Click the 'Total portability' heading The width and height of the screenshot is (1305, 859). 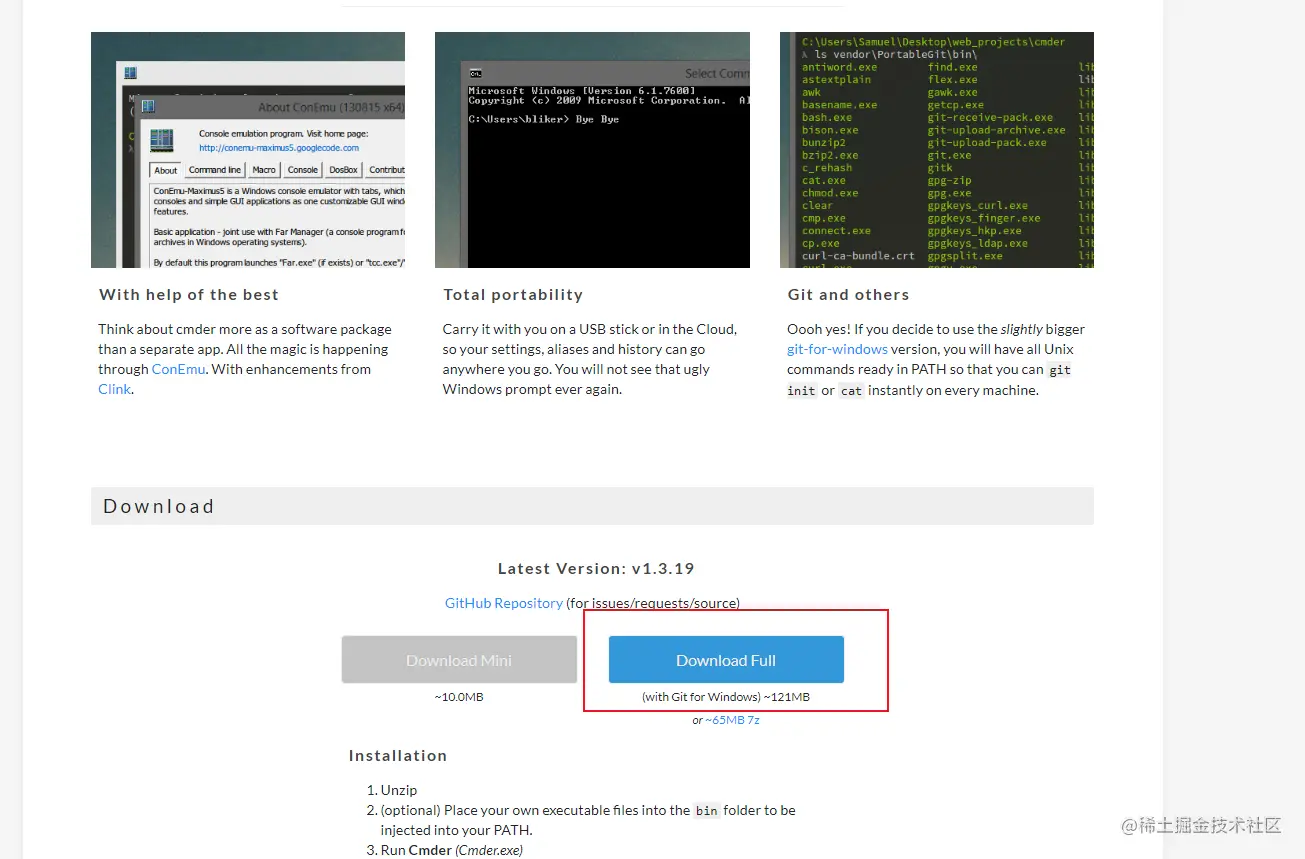[513, 295]
